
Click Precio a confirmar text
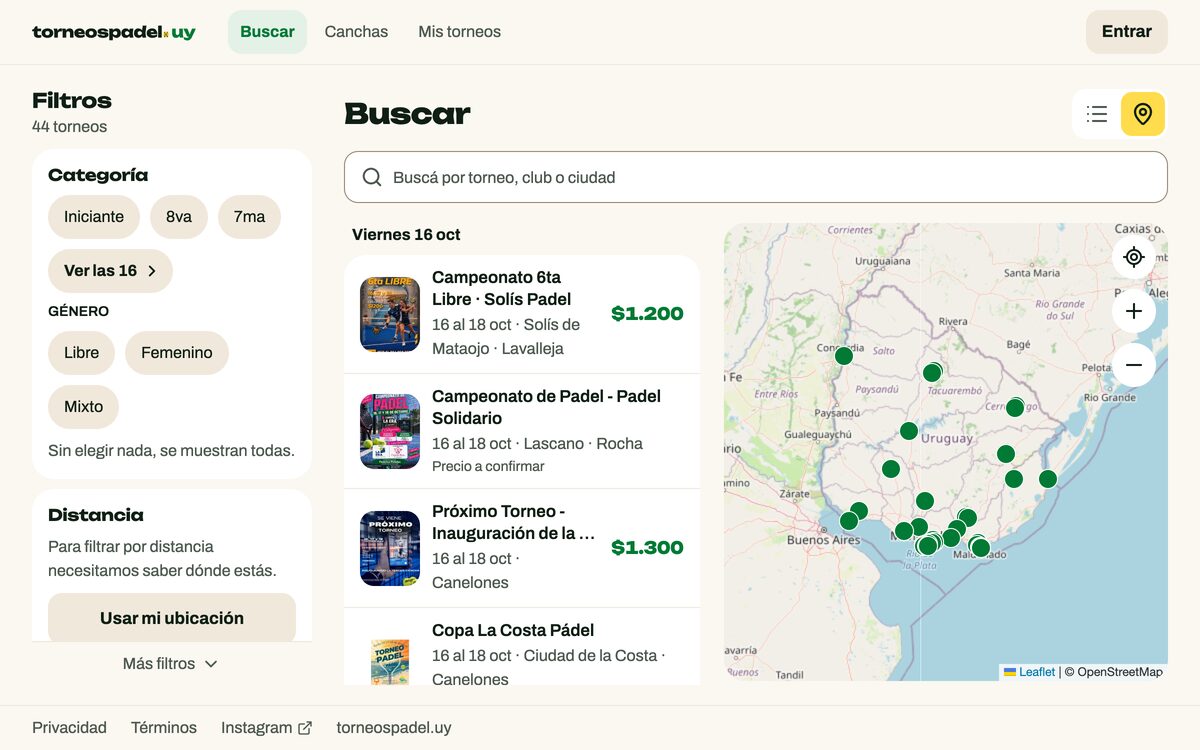[x=488, y=466]
